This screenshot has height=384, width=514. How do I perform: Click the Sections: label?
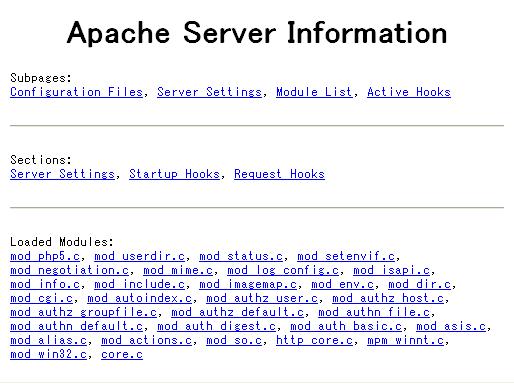(x=41, y=160)
